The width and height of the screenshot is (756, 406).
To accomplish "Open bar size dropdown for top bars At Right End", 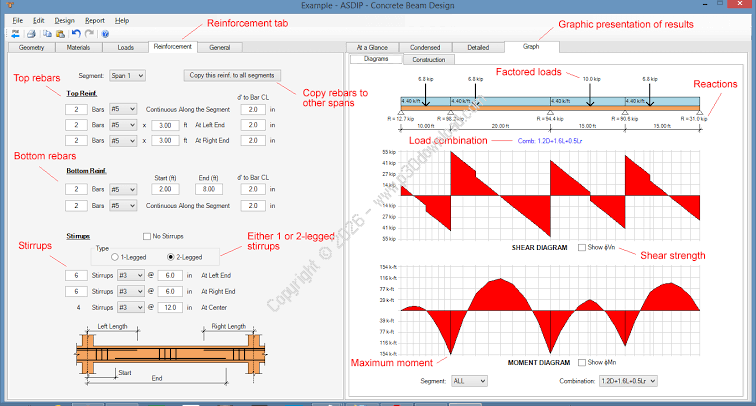I will [x=123, y=141].
